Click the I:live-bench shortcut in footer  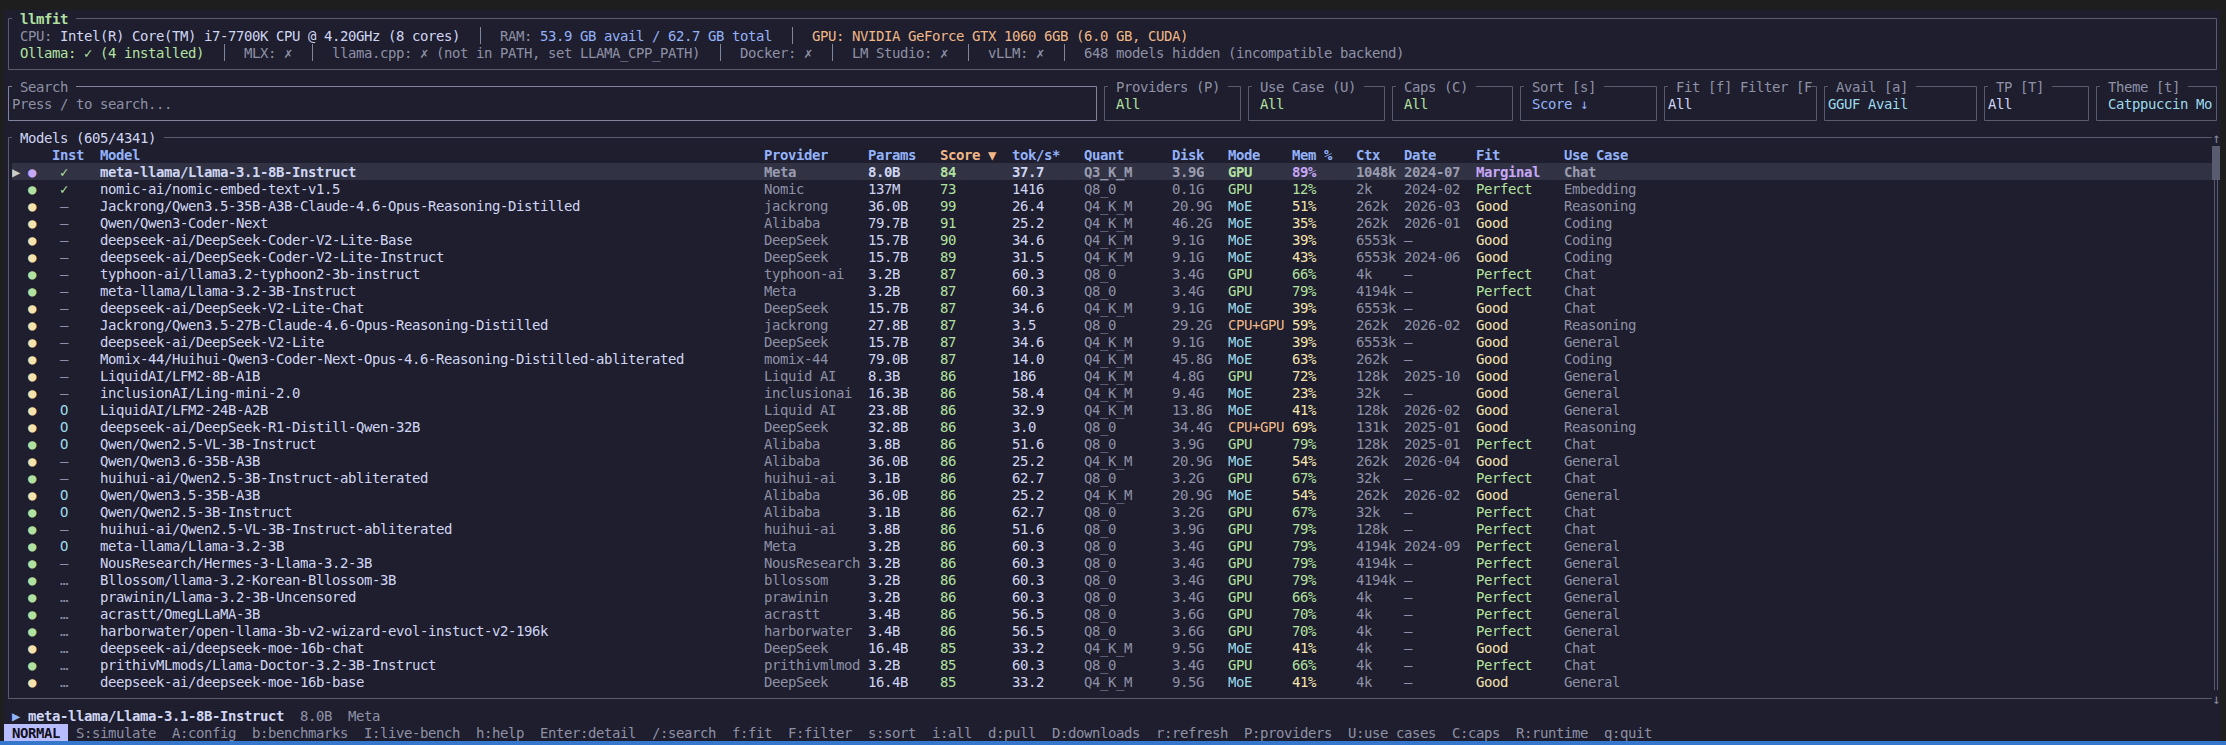(412, 733)
